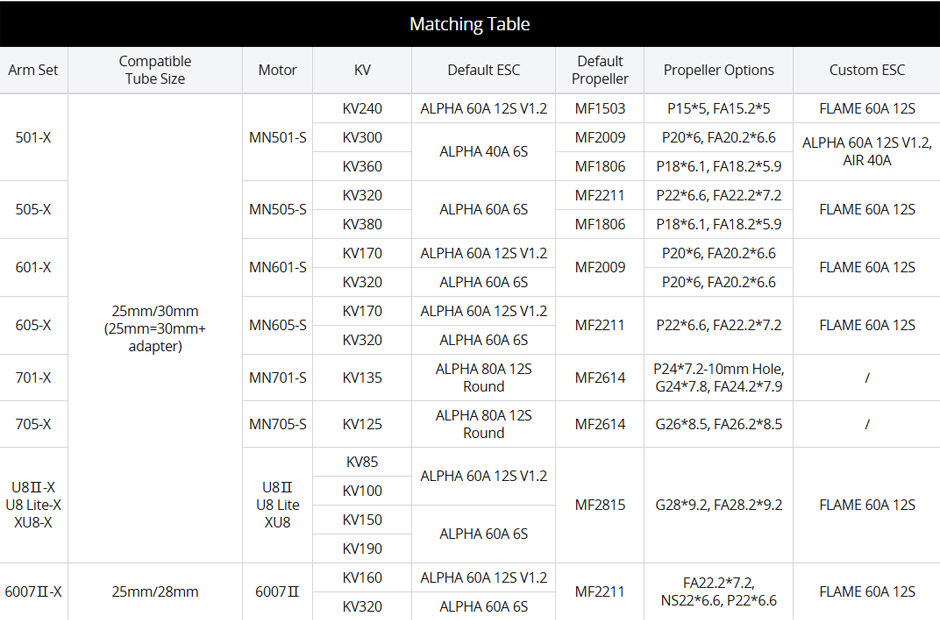Select the MF1503 propeller cell

(x=599, y=108)
